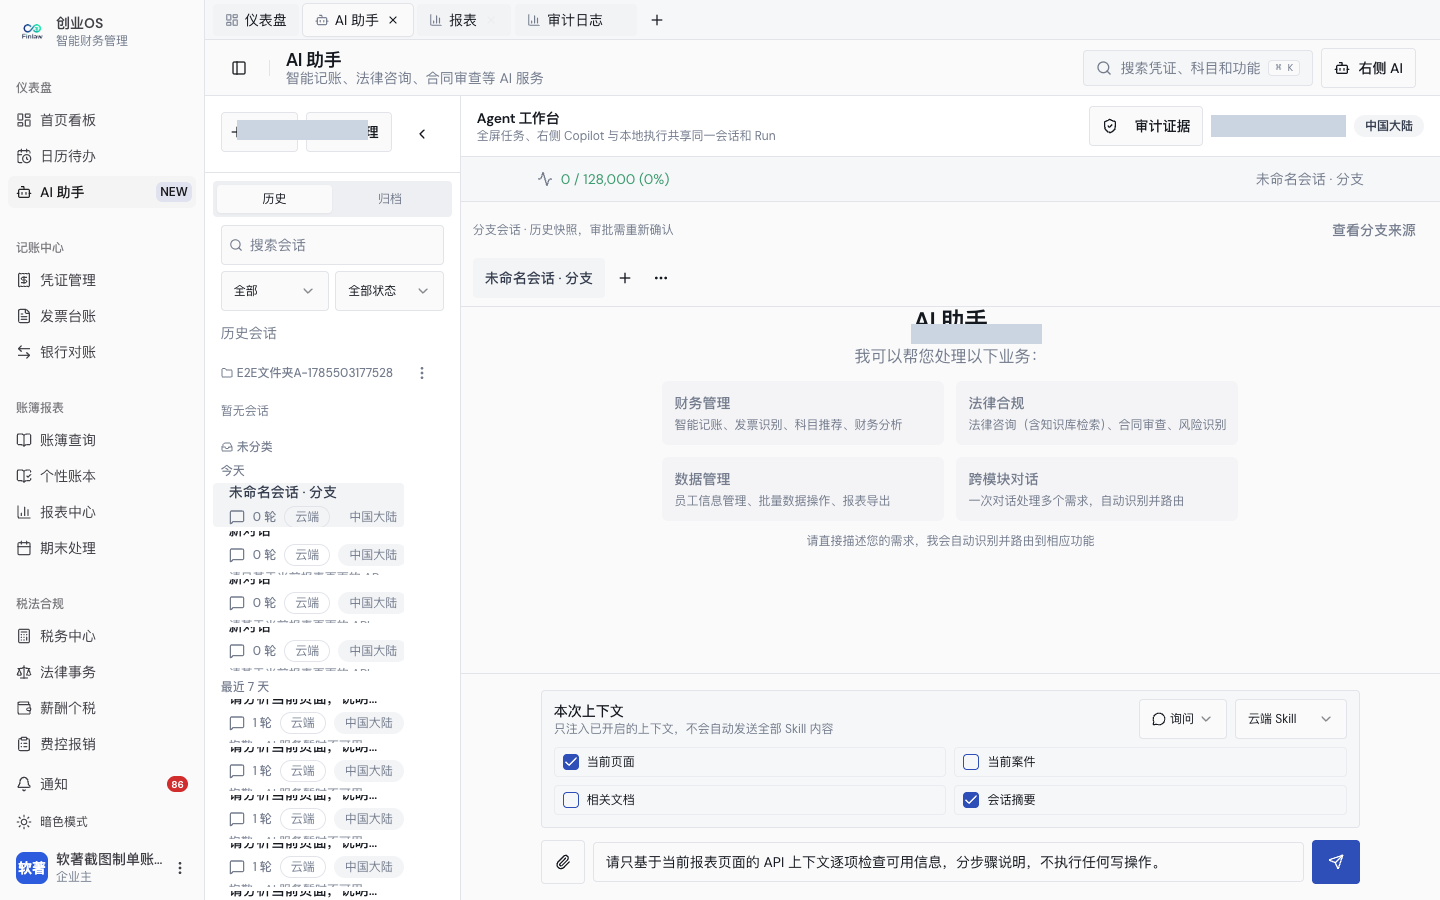Image resolution: width=1440 pixels, height=900 pixels.
Task: Open 账簿查询
Action: click(102, 440)
